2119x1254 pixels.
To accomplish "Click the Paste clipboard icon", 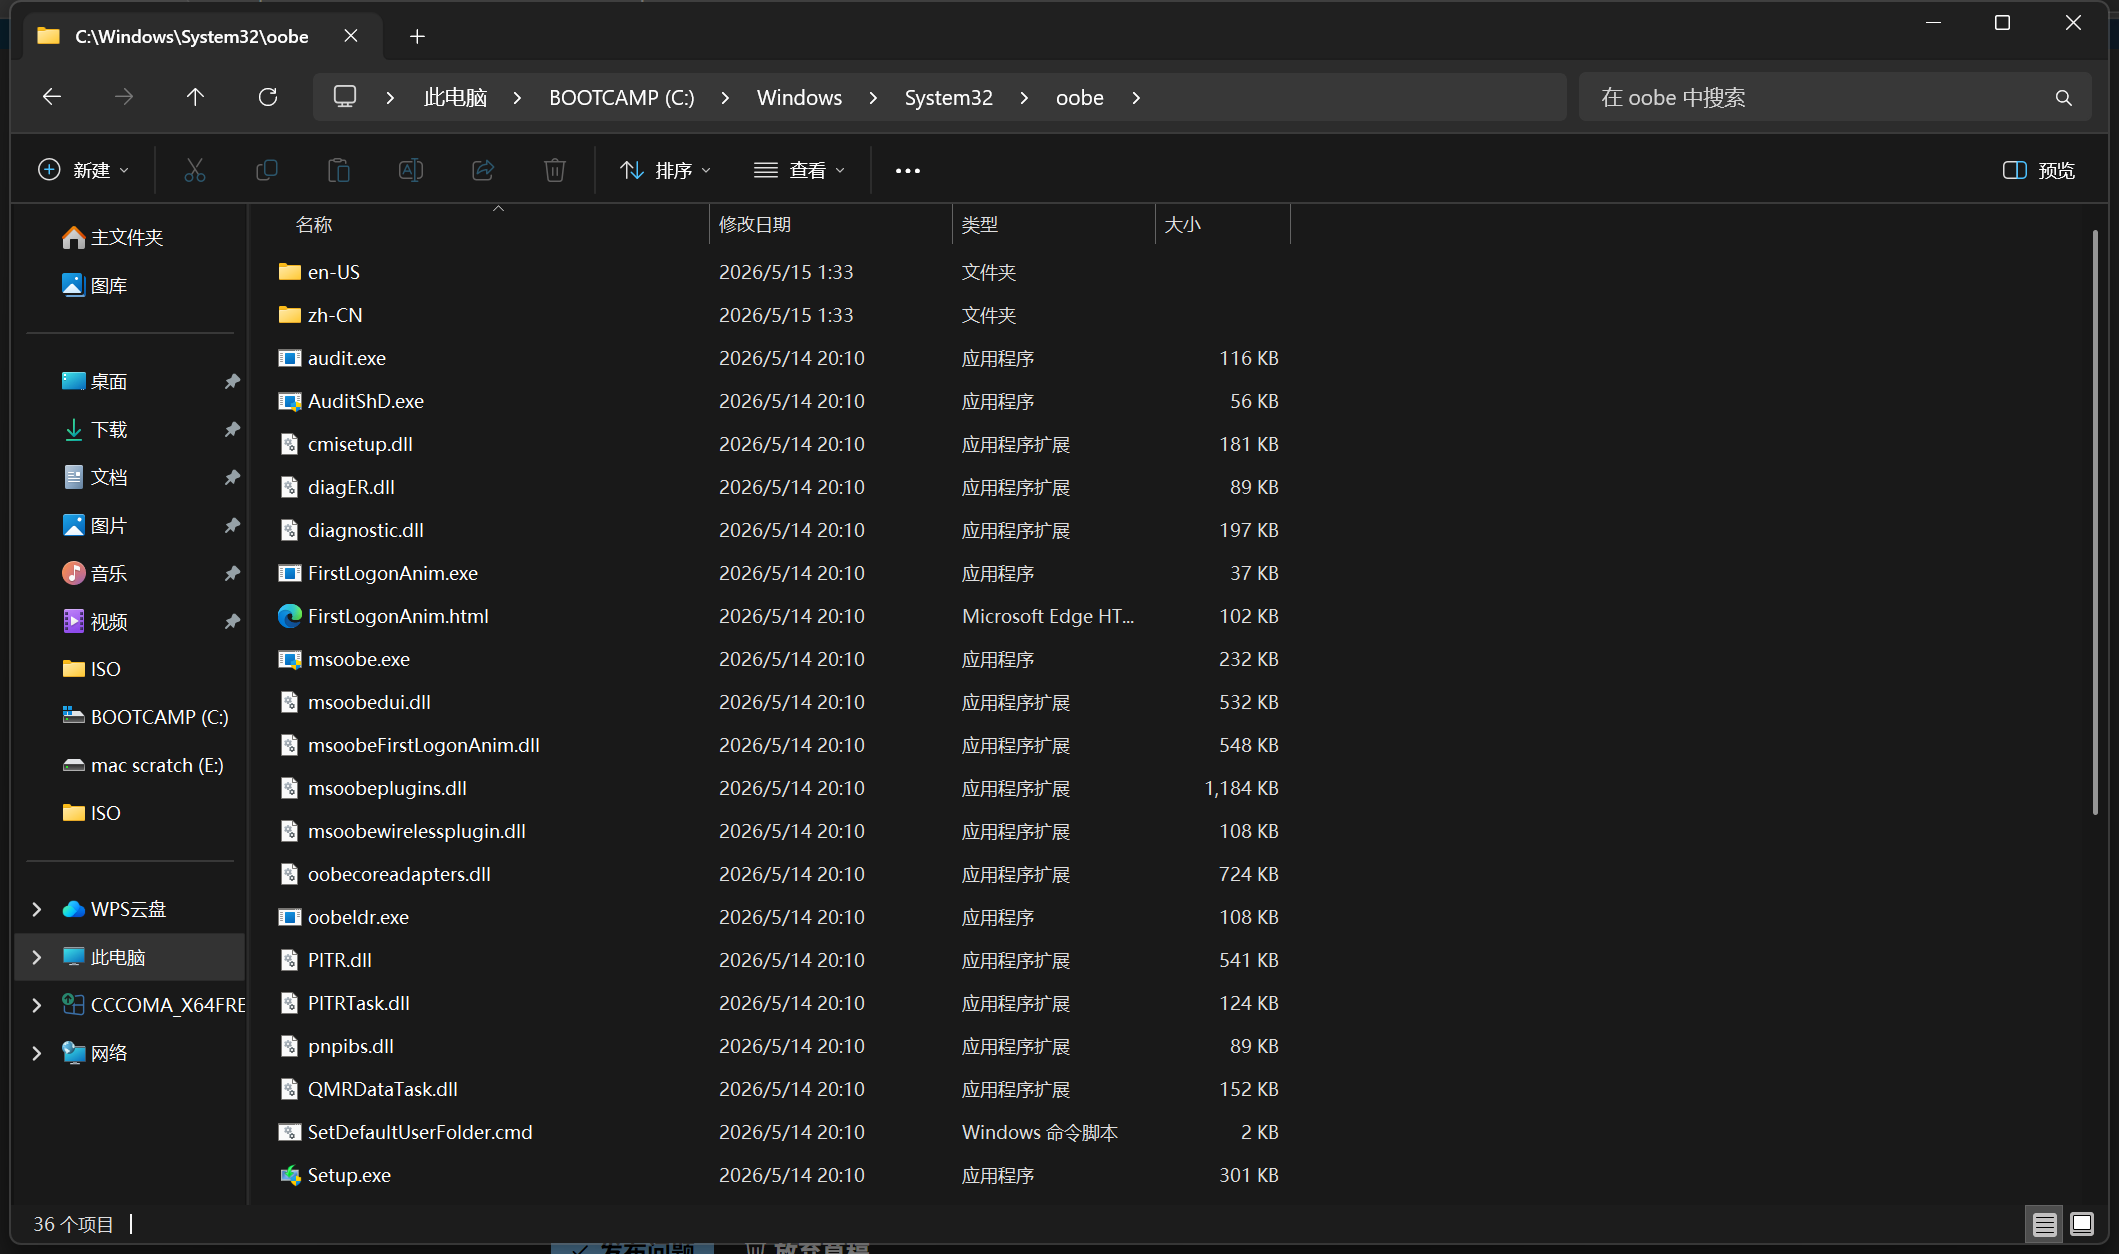I will tap(339, 171).
